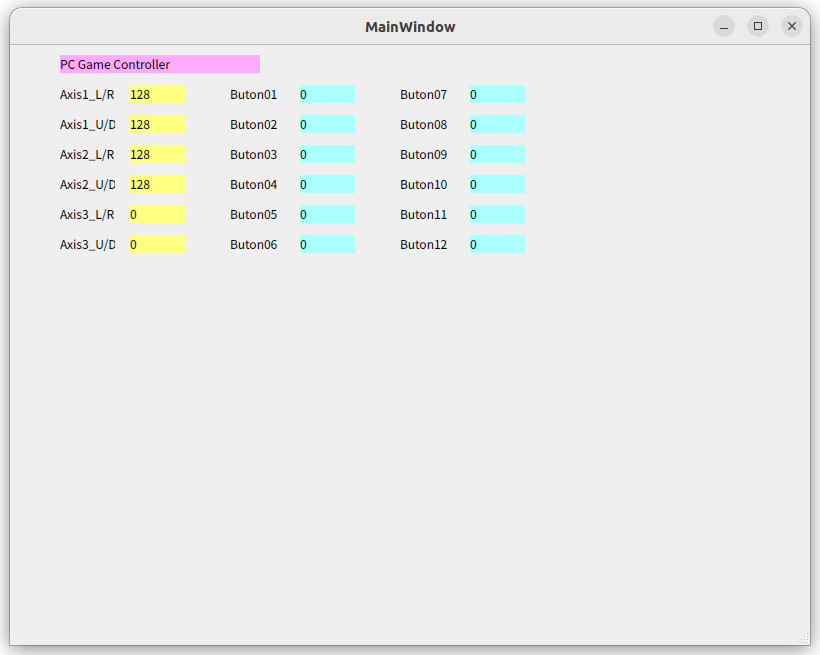820x655 pixels.
Task: Click the Buton09 label text
Action: (x=422, y=154)
